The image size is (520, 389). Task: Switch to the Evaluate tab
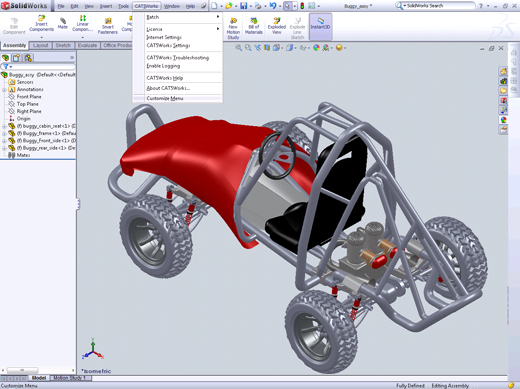[87, 45]
